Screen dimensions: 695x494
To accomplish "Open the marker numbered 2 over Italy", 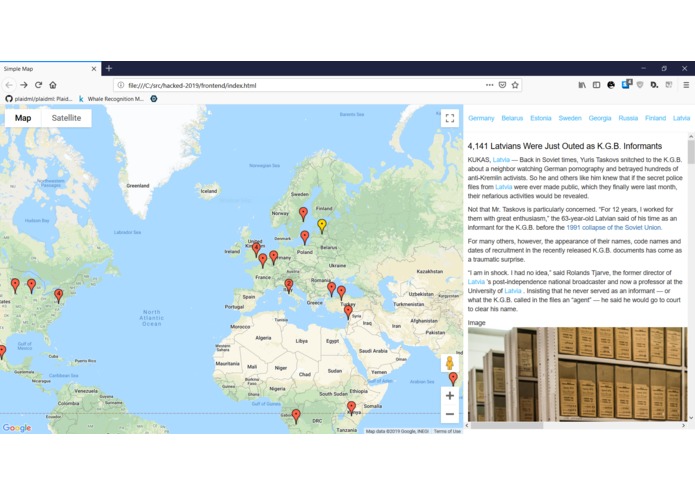I will tap(289, 285).
